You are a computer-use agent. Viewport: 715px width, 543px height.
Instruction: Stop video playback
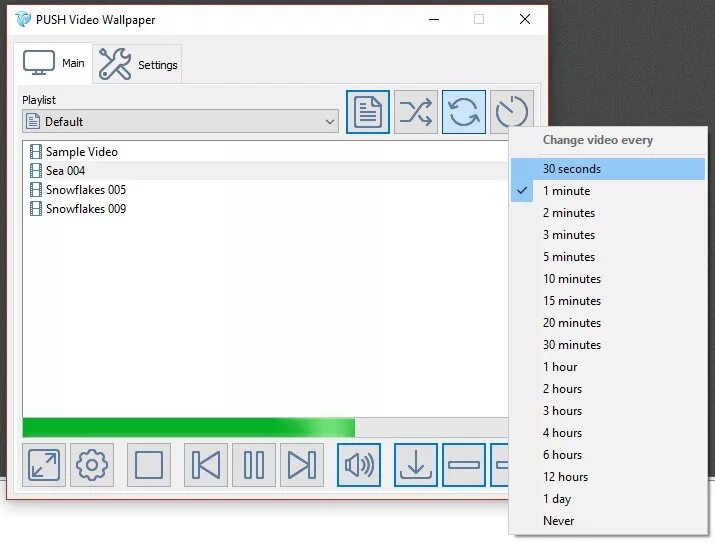tap(149, 465)
